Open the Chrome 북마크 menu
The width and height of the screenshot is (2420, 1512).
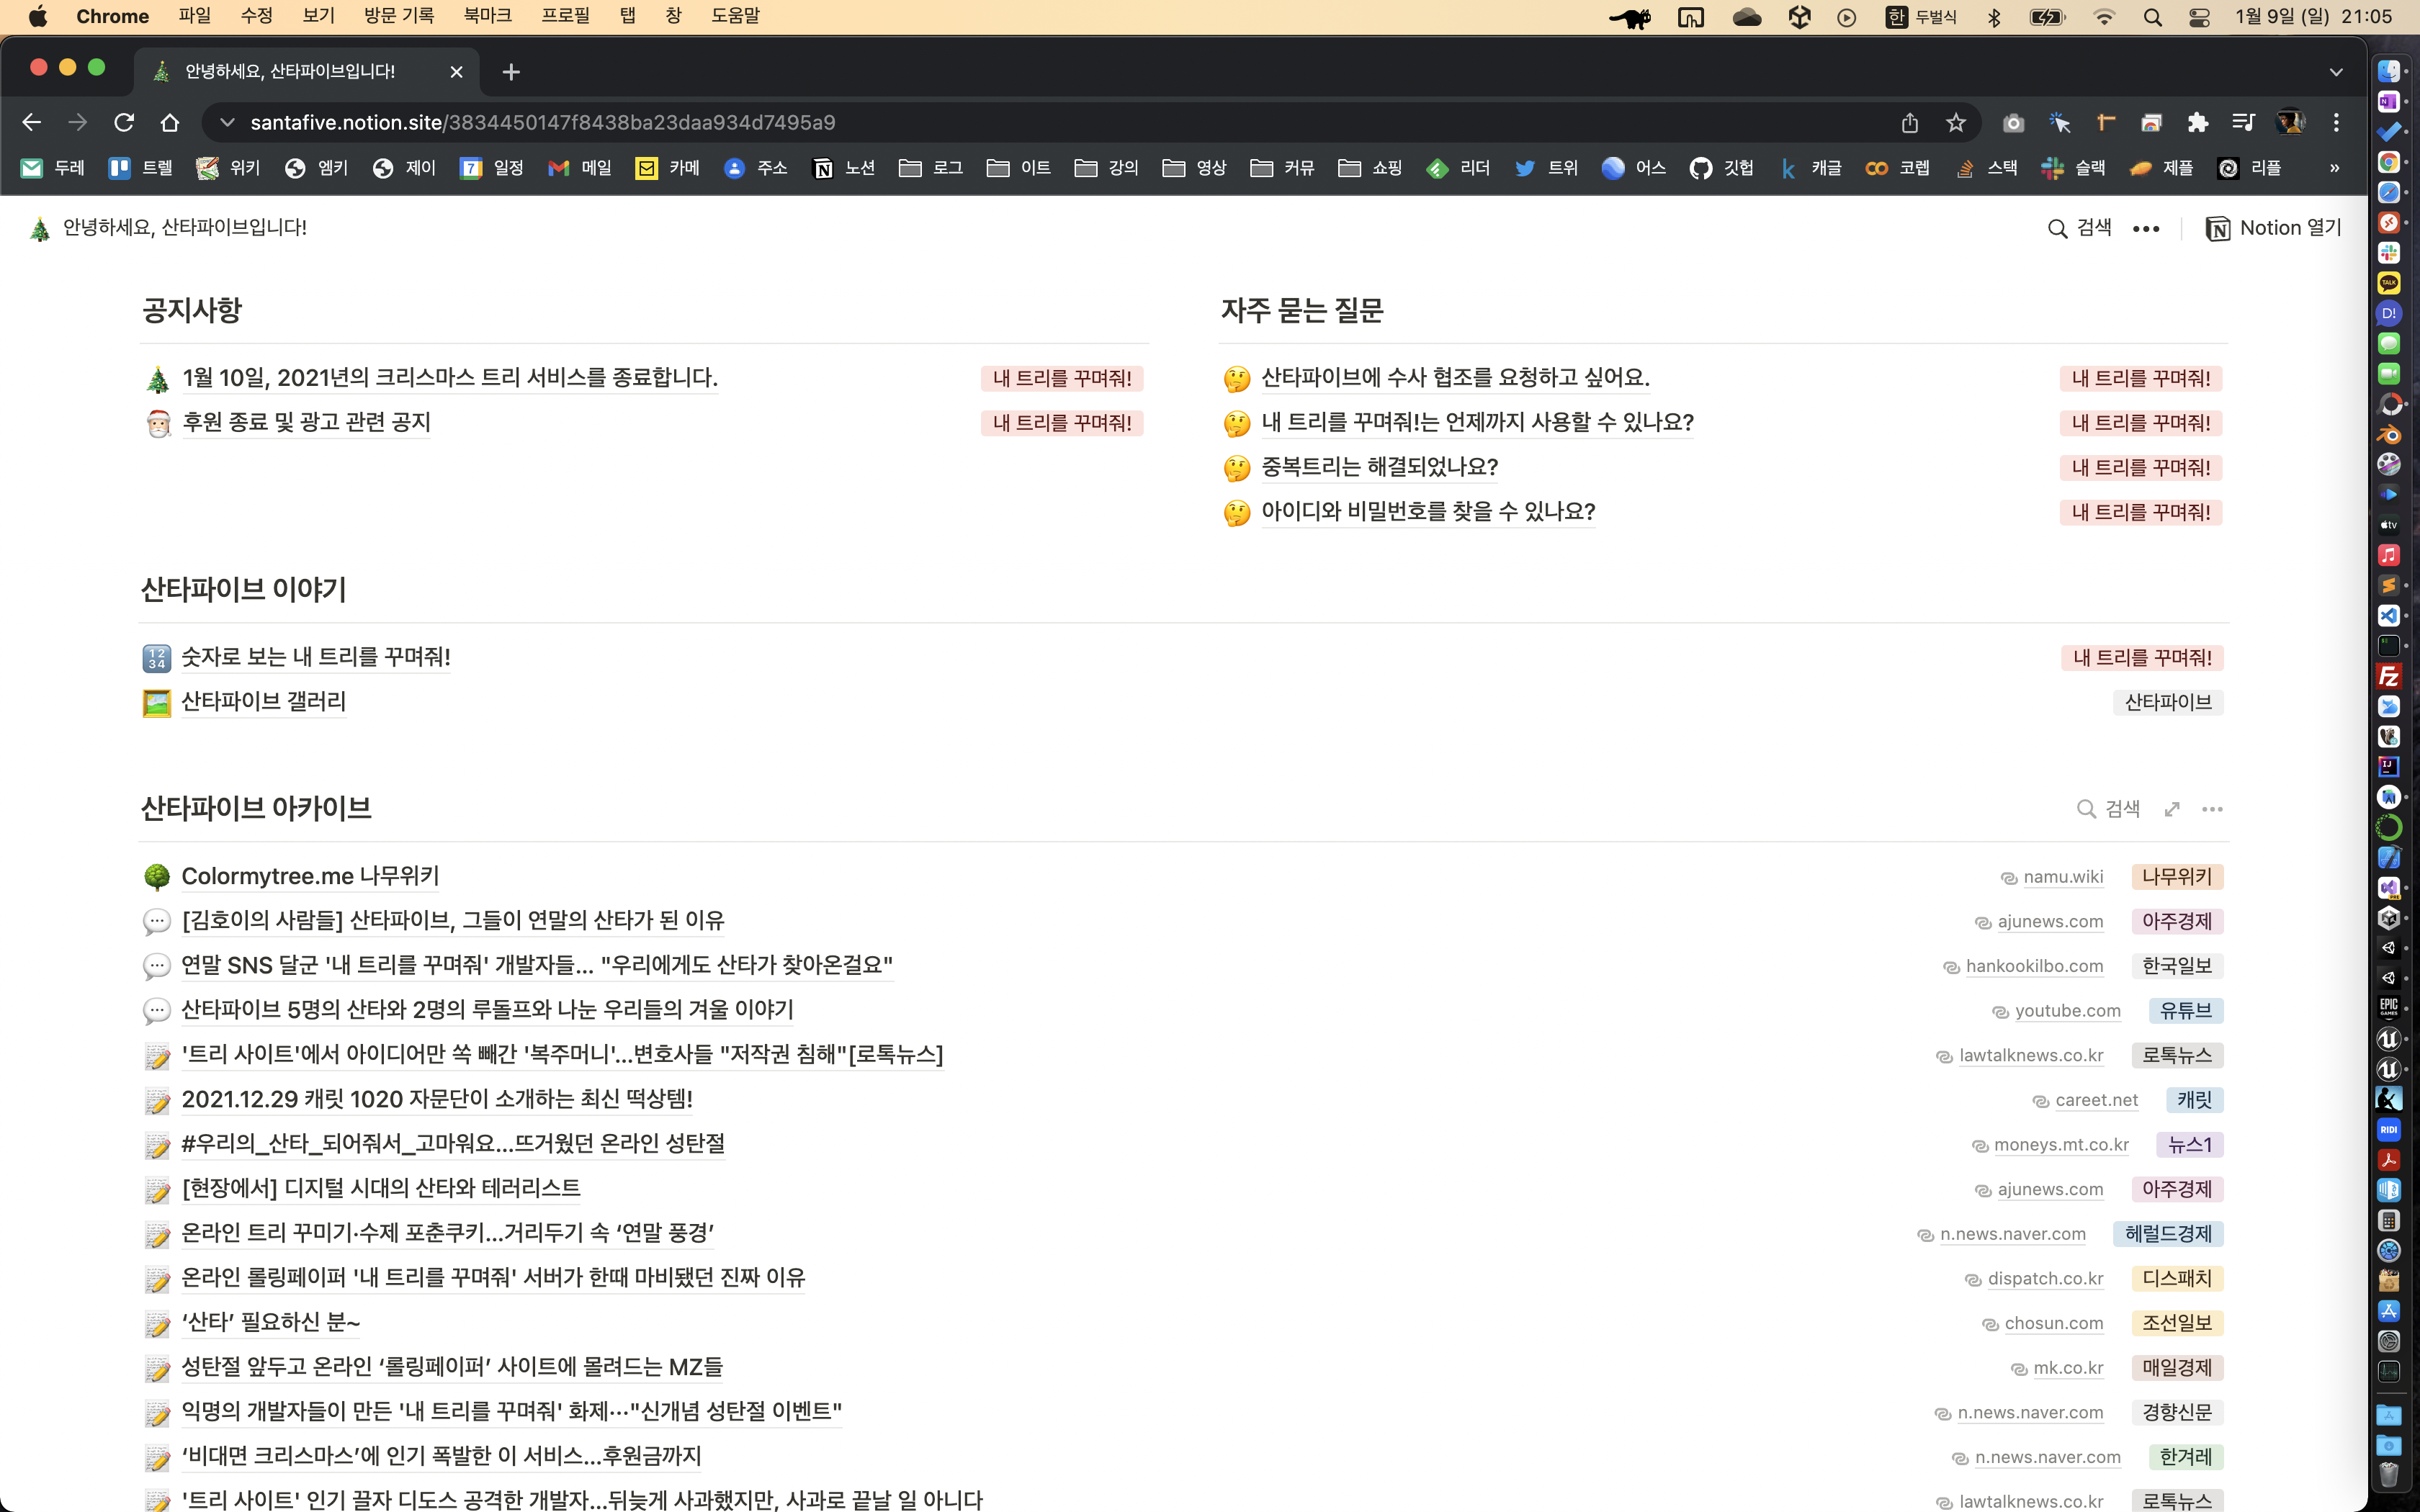tap(487, 16)
